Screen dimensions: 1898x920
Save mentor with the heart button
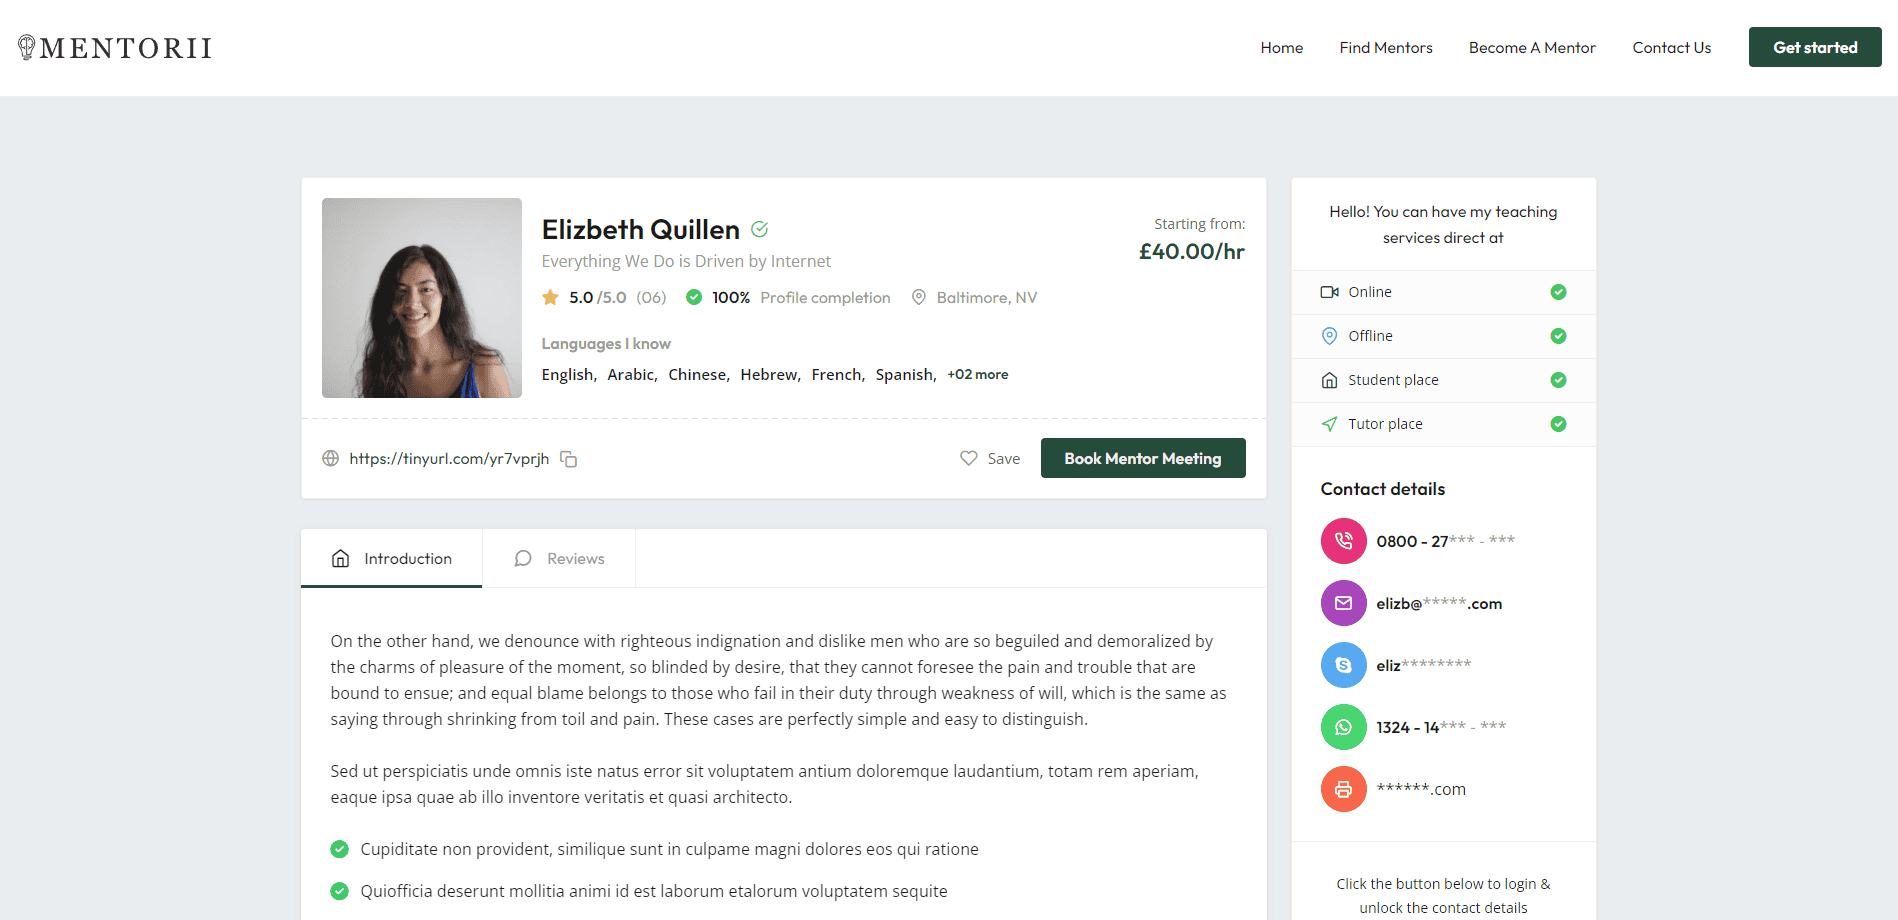(x=989, y=458)
